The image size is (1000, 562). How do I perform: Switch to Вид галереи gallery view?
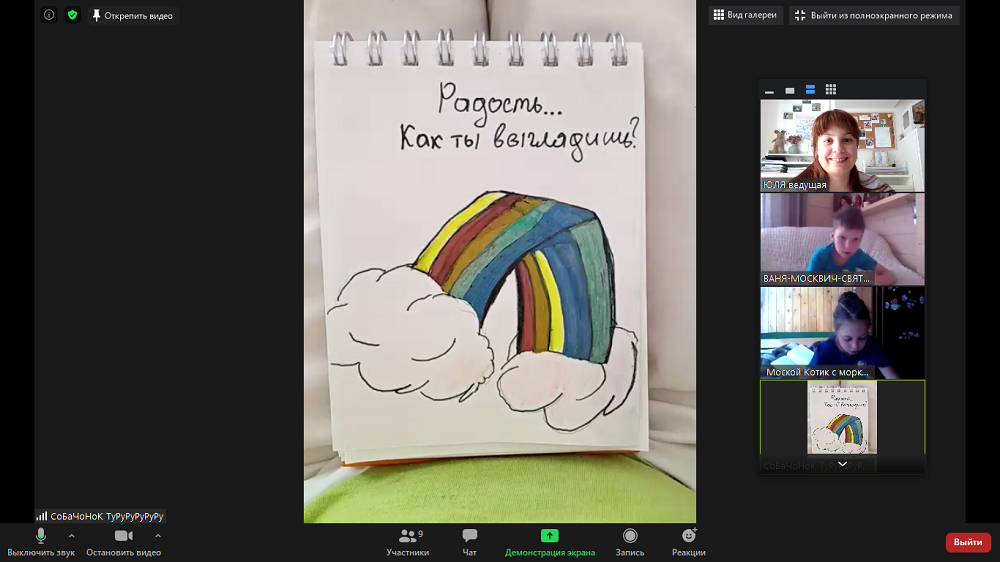coord(745,15)
